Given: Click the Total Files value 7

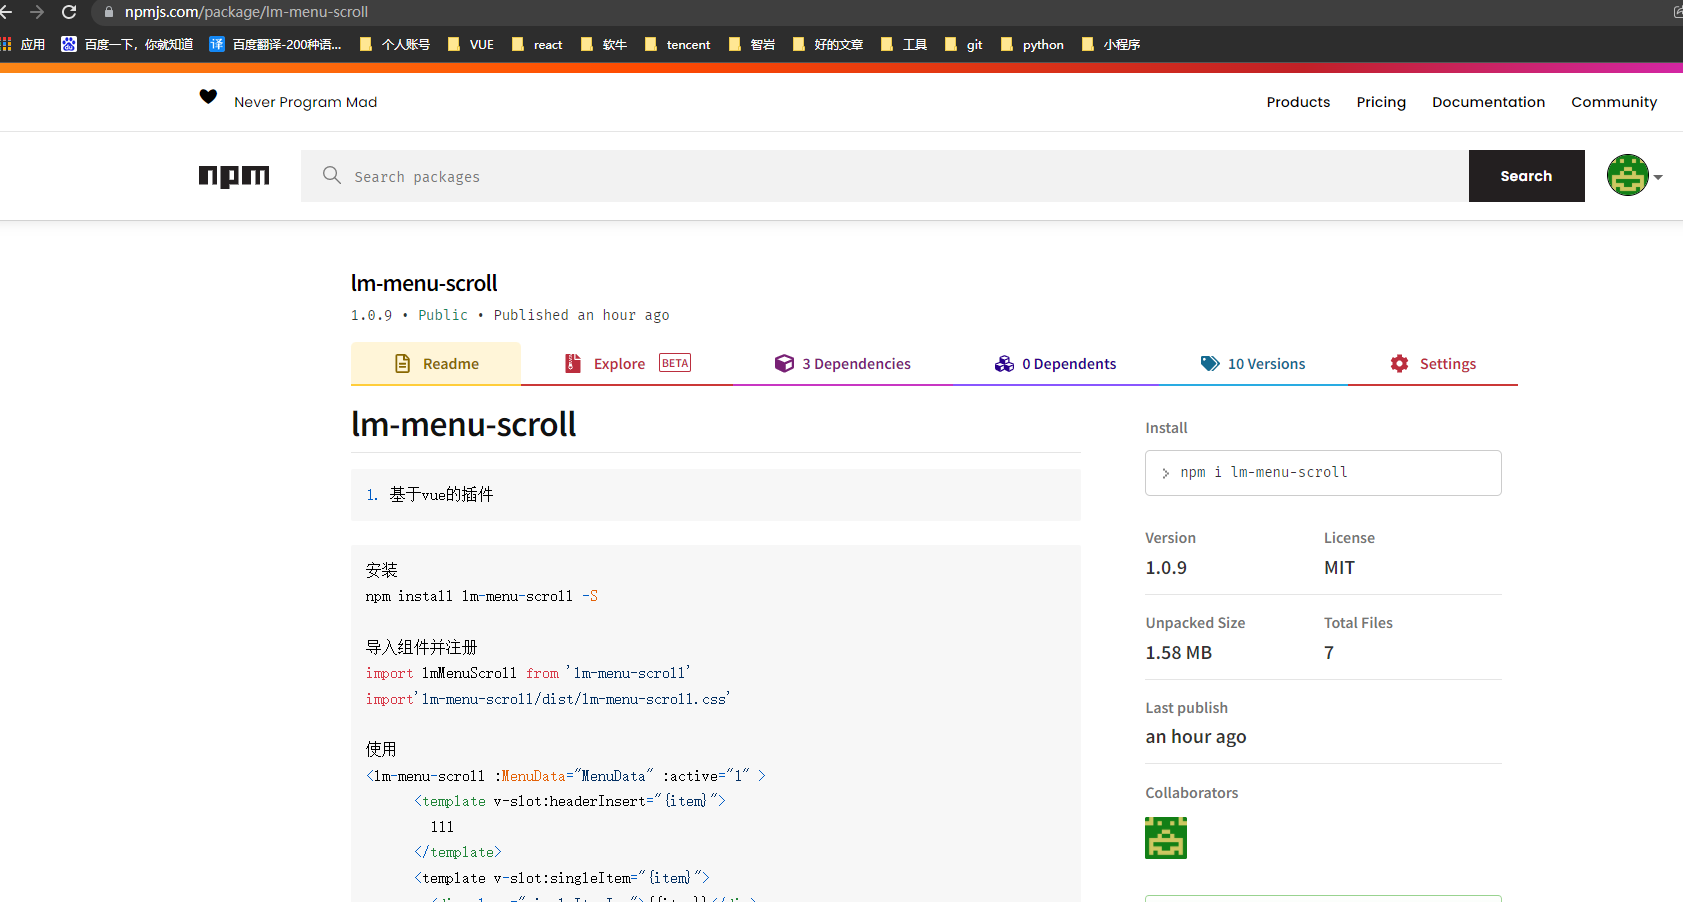Looking at the screenshot, I should (1329, 653).
